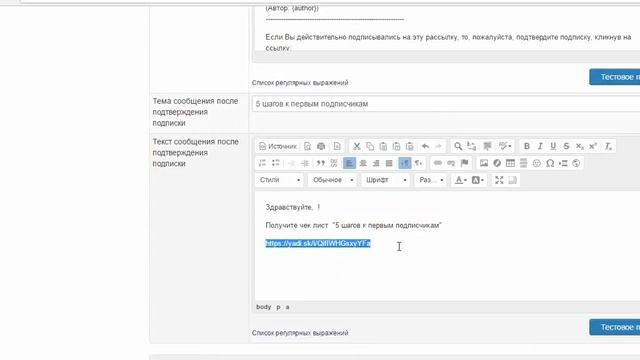Insert an image into the message
Image resolution: width=640 pixels, height=360 pixels.
484,163
